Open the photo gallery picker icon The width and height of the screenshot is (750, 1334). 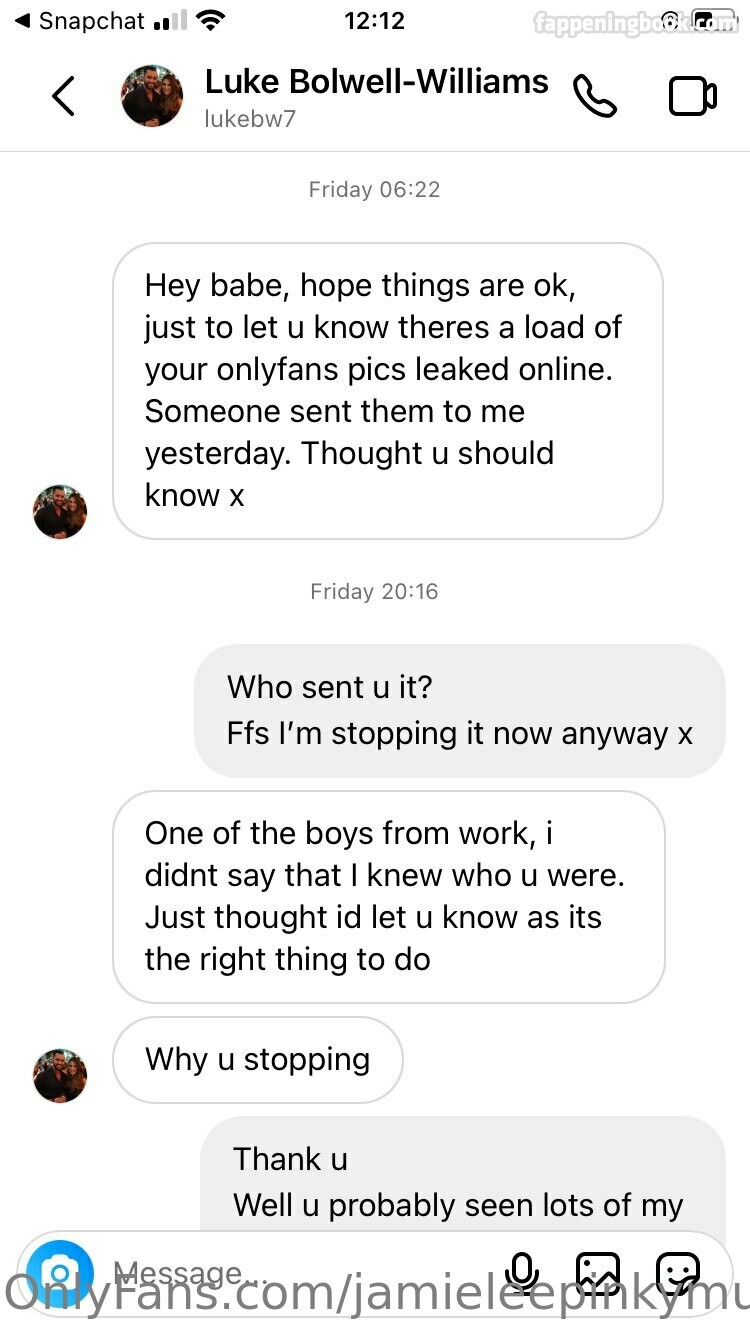(598, 1272)
